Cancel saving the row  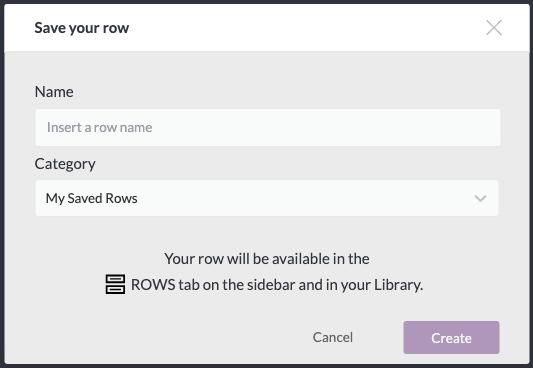tap(333, 337)
